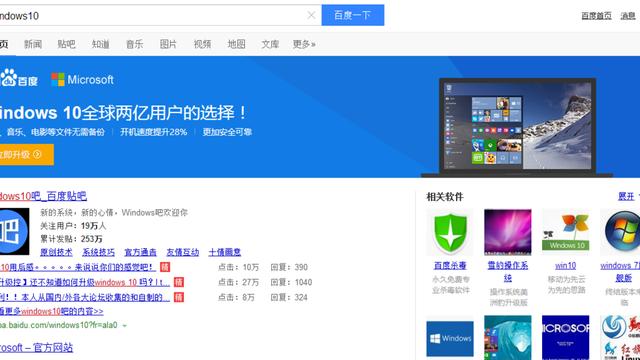Click the green shield 百度杀毒 icon

coord(450,233)
